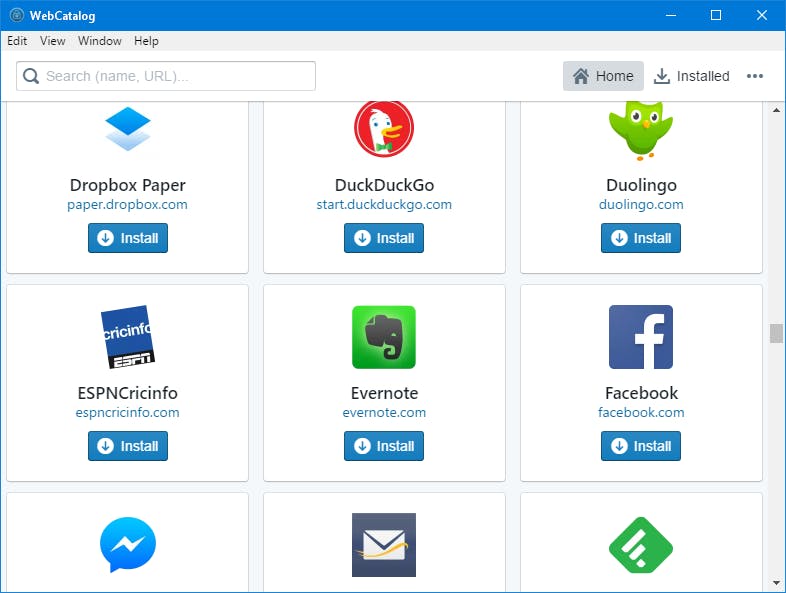Maximize the WebCatalog window
786x593 pixels.
tap(716, 15)
